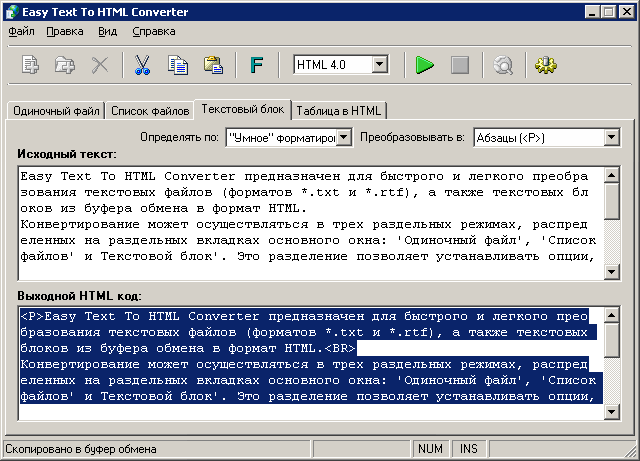Click the INS status bar indicator

[469, 449]
